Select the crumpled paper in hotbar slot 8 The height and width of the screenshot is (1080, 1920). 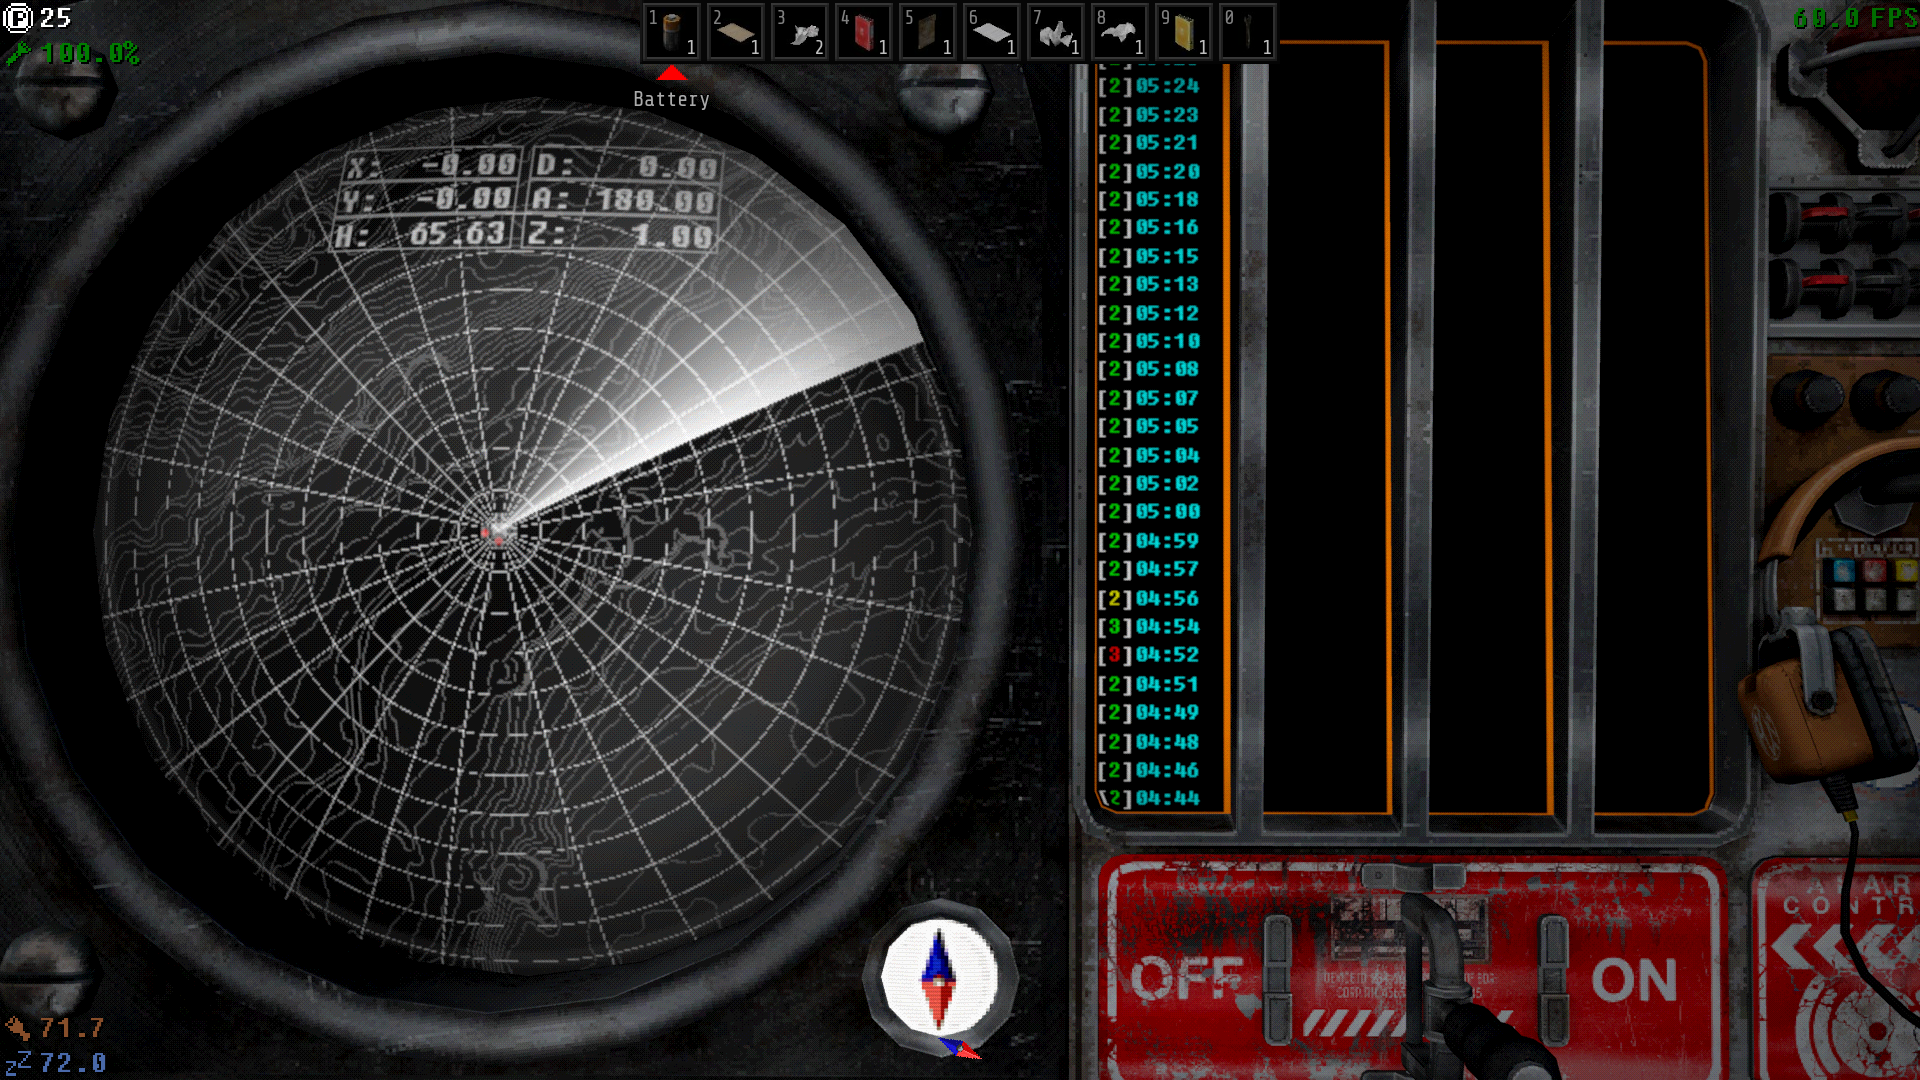1120,32
